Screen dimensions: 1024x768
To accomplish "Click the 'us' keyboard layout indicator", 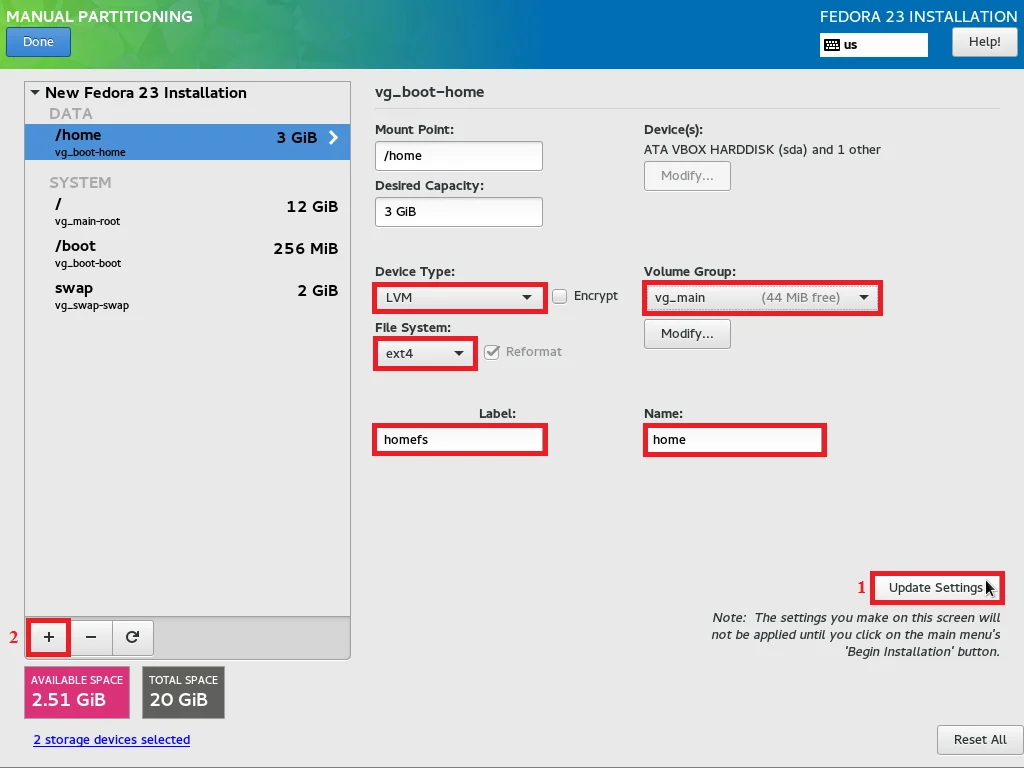I will click(874, 45).
